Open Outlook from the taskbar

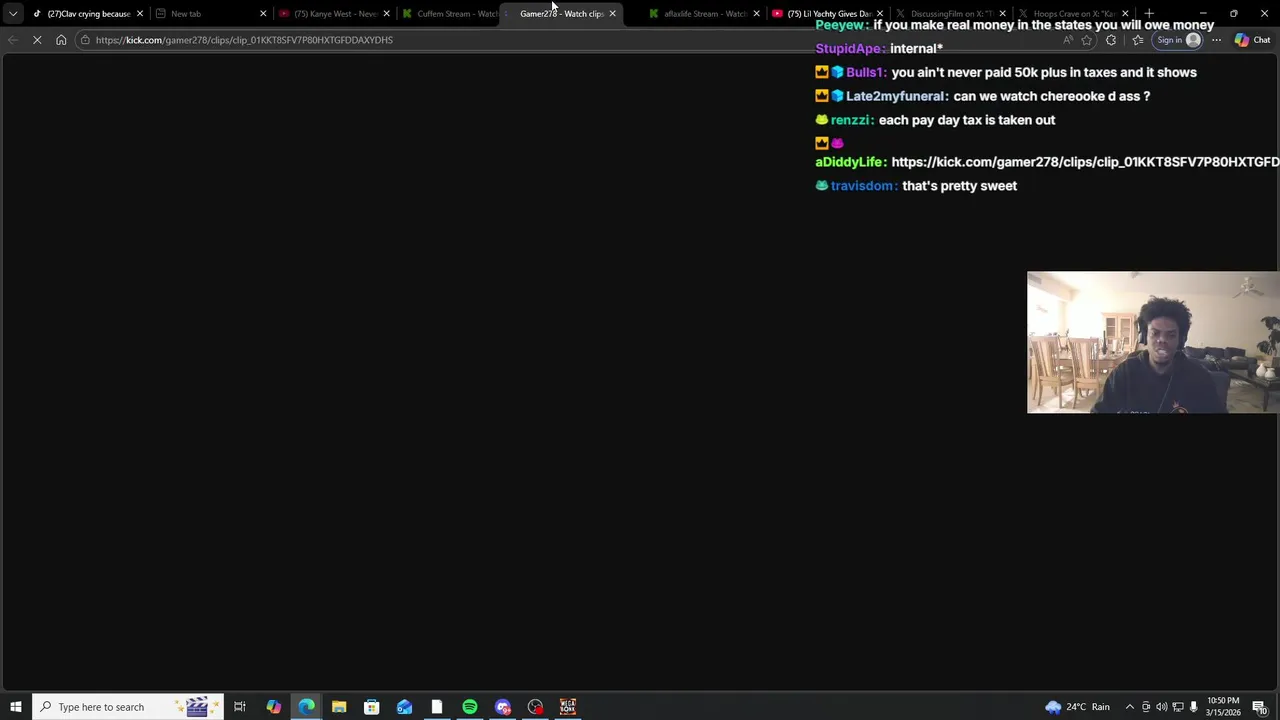click(x=404, y=707)
